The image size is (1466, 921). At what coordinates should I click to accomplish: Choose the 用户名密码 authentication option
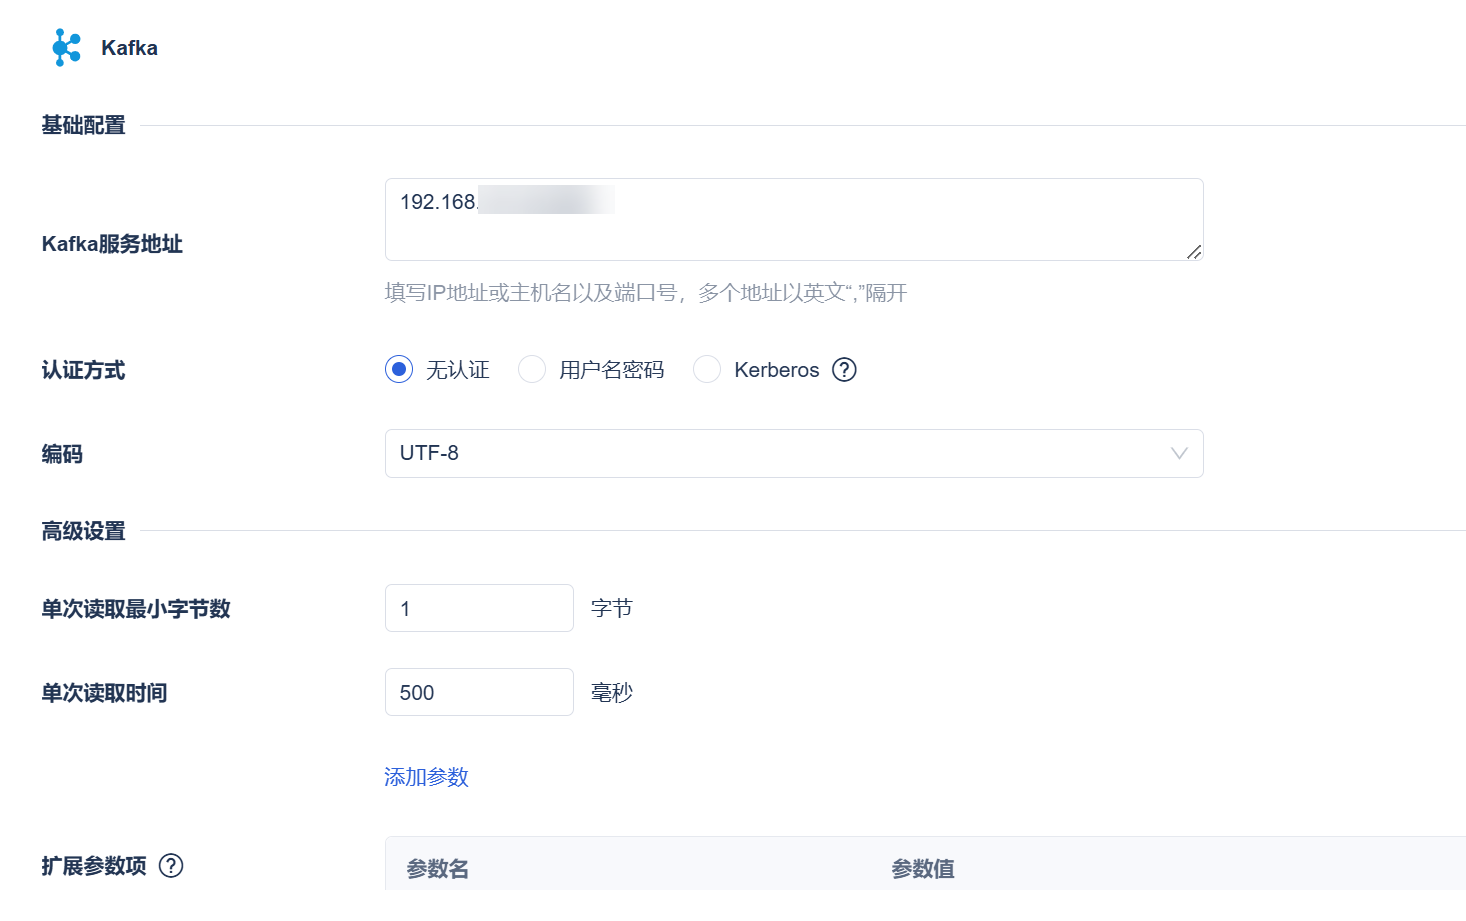click(532, 370)
